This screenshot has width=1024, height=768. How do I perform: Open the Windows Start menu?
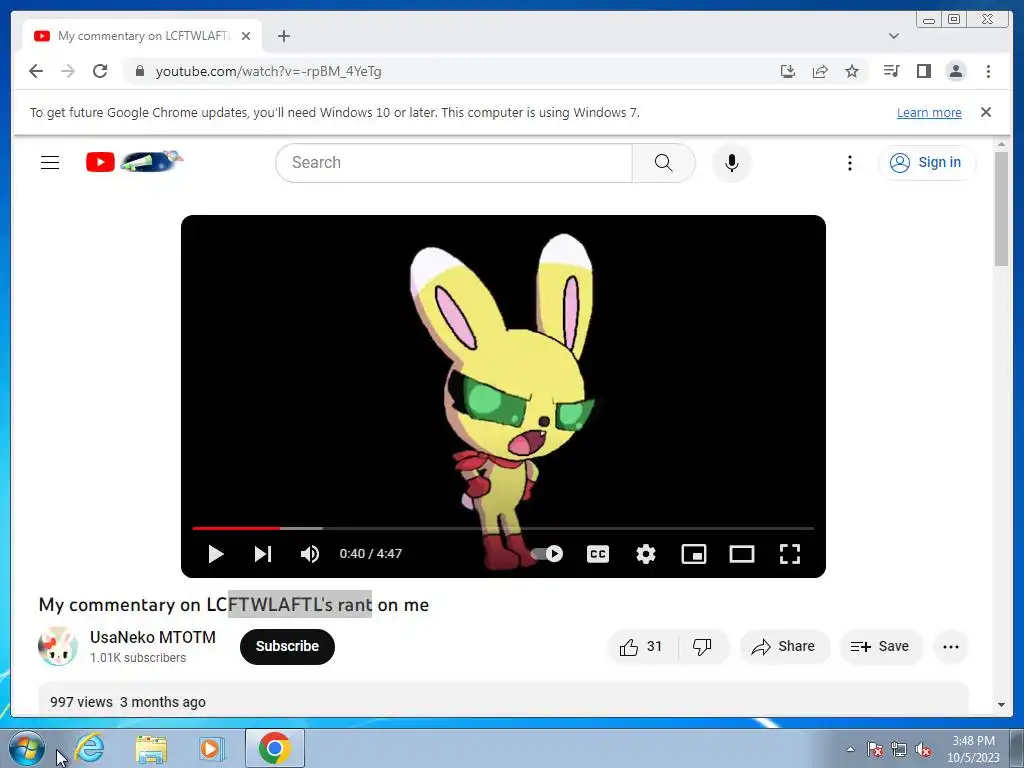pyautogui.click(x=26, y=748)
